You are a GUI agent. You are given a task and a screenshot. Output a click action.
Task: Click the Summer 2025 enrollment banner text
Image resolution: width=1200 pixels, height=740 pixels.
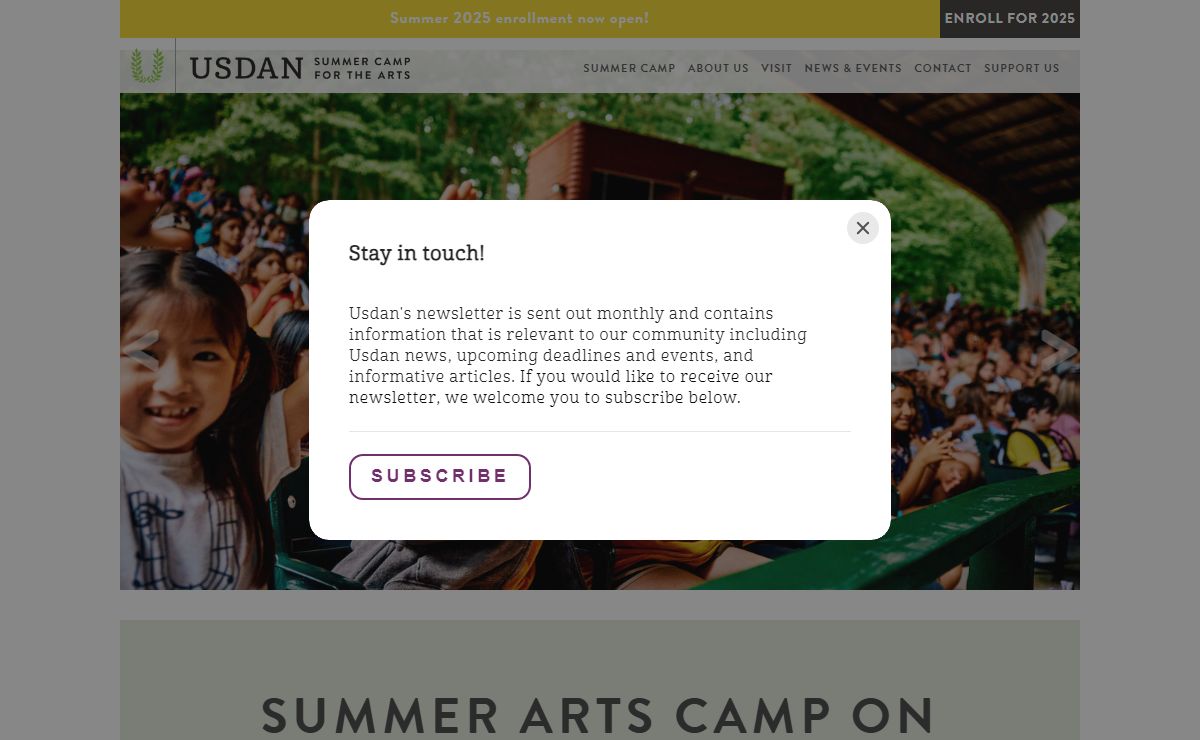click(x=519, y=18)
